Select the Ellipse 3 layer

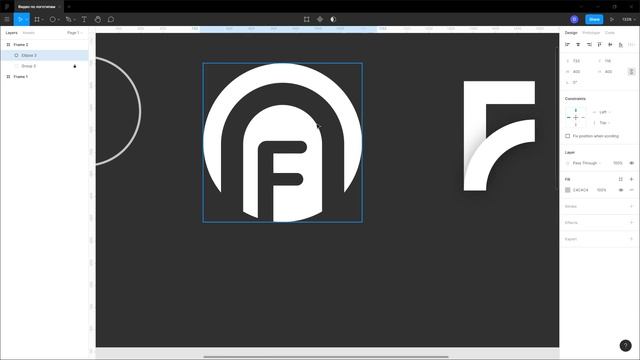(44, 55)
